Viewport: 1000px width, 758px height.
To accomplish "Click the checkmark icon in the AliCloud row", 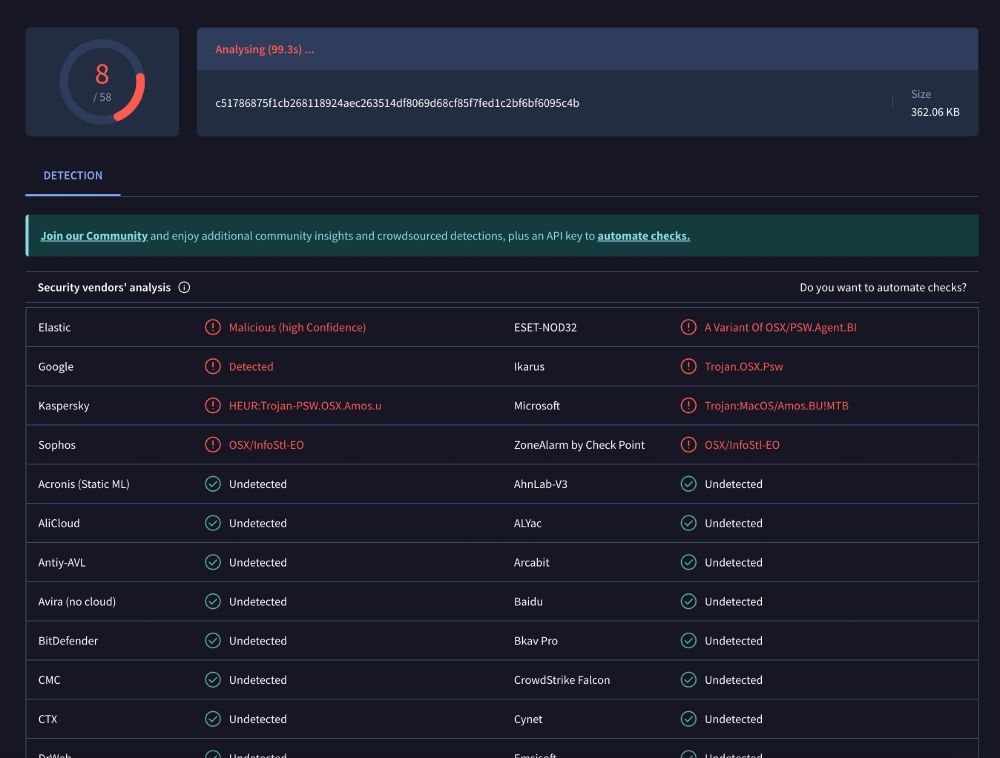I will point(212,523).
